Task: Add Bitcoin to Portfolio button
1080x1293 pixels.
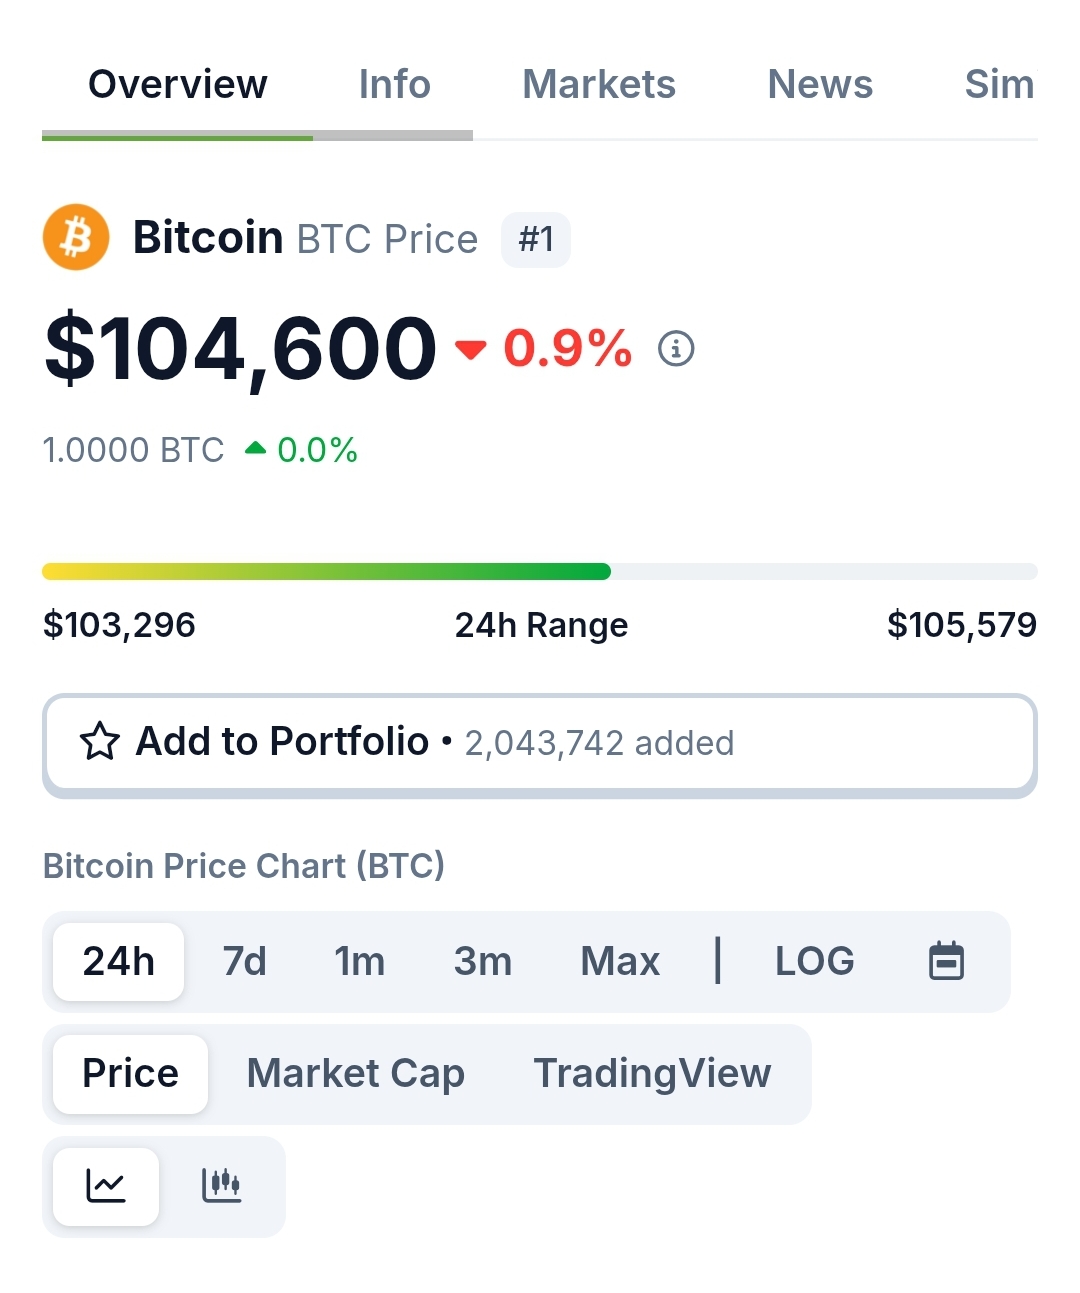Action: tap(540, 743)
